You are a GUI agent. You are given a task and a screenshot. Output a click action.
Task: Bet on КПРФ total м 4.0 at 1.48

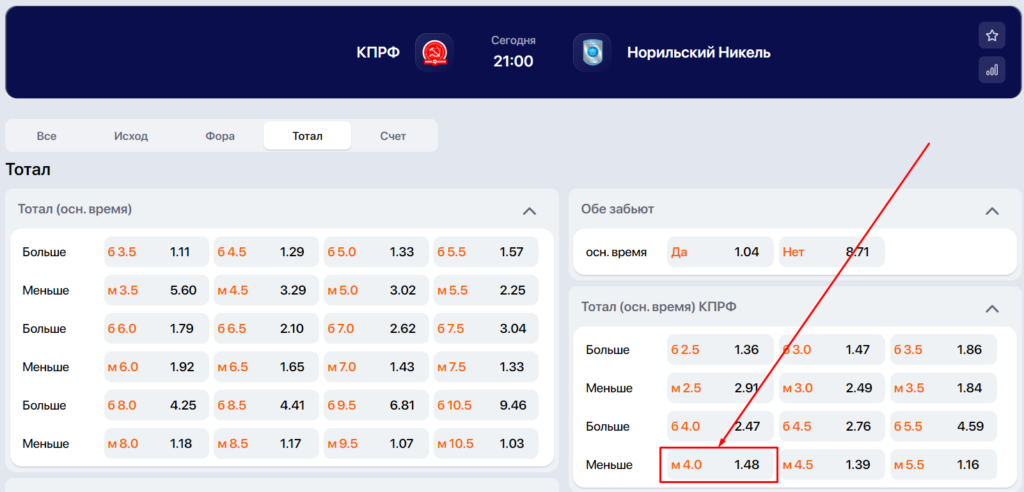[720, 465]
